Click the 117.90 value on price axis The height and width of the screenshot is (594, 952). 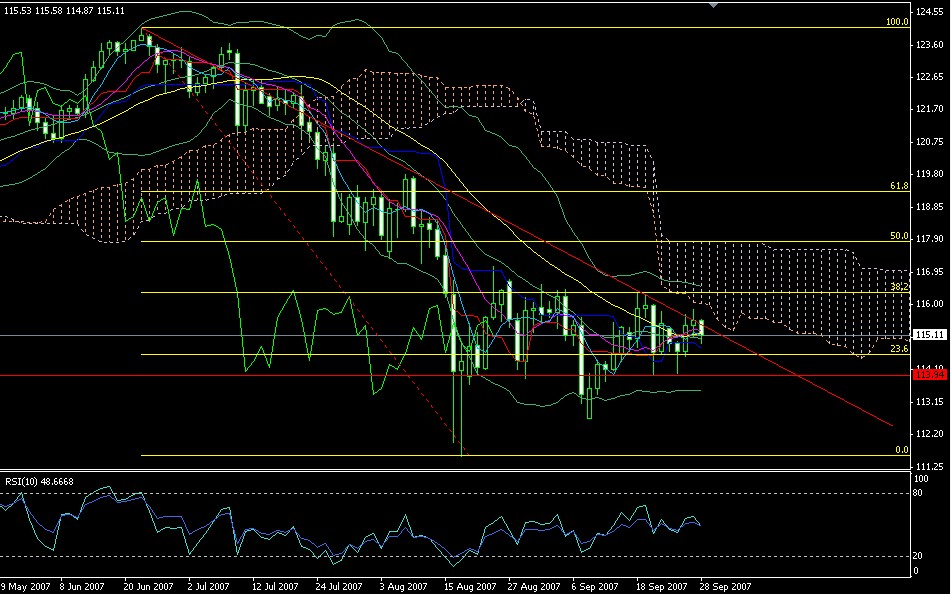(x=930, y=239)
